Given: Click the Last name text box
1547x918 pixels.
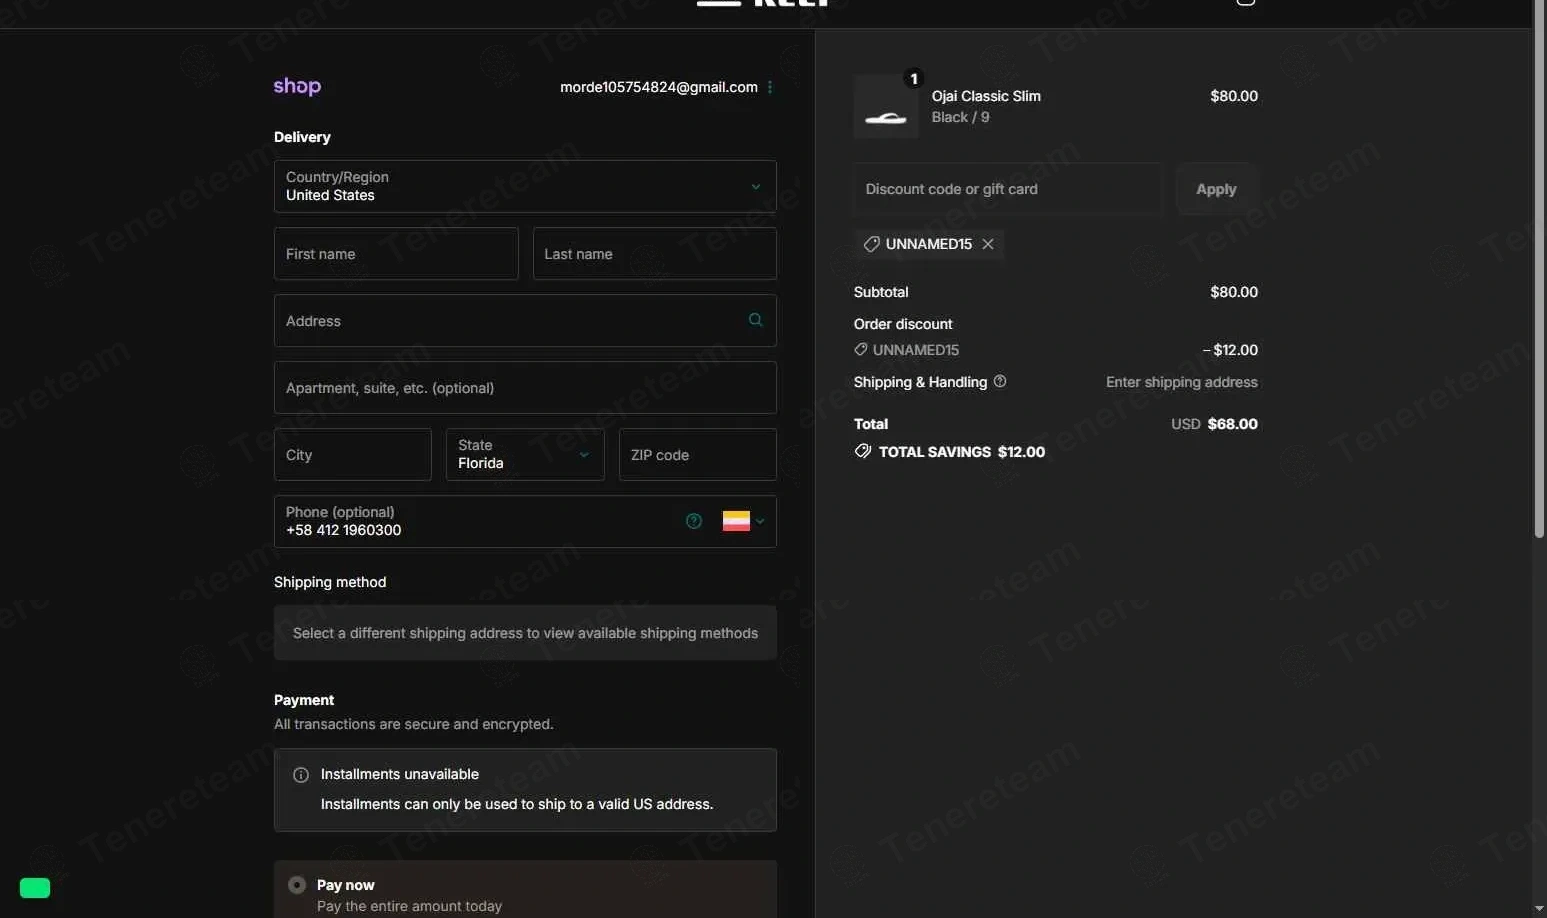Looking at the screenshot, I should pyautogui.click(x=654, y=254).
